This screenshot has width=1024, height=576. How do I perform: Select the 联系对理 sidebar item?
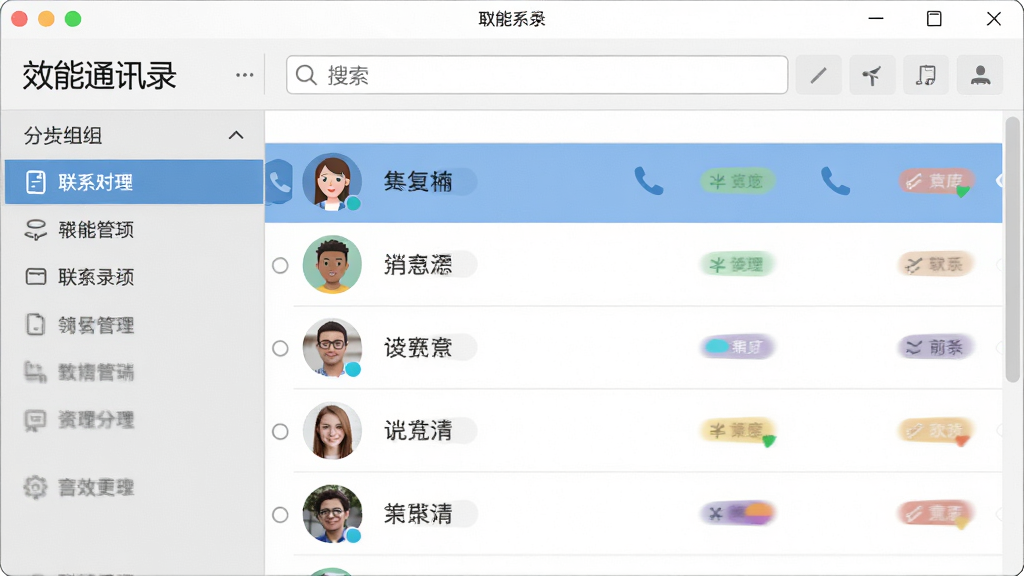pos(134,182)
